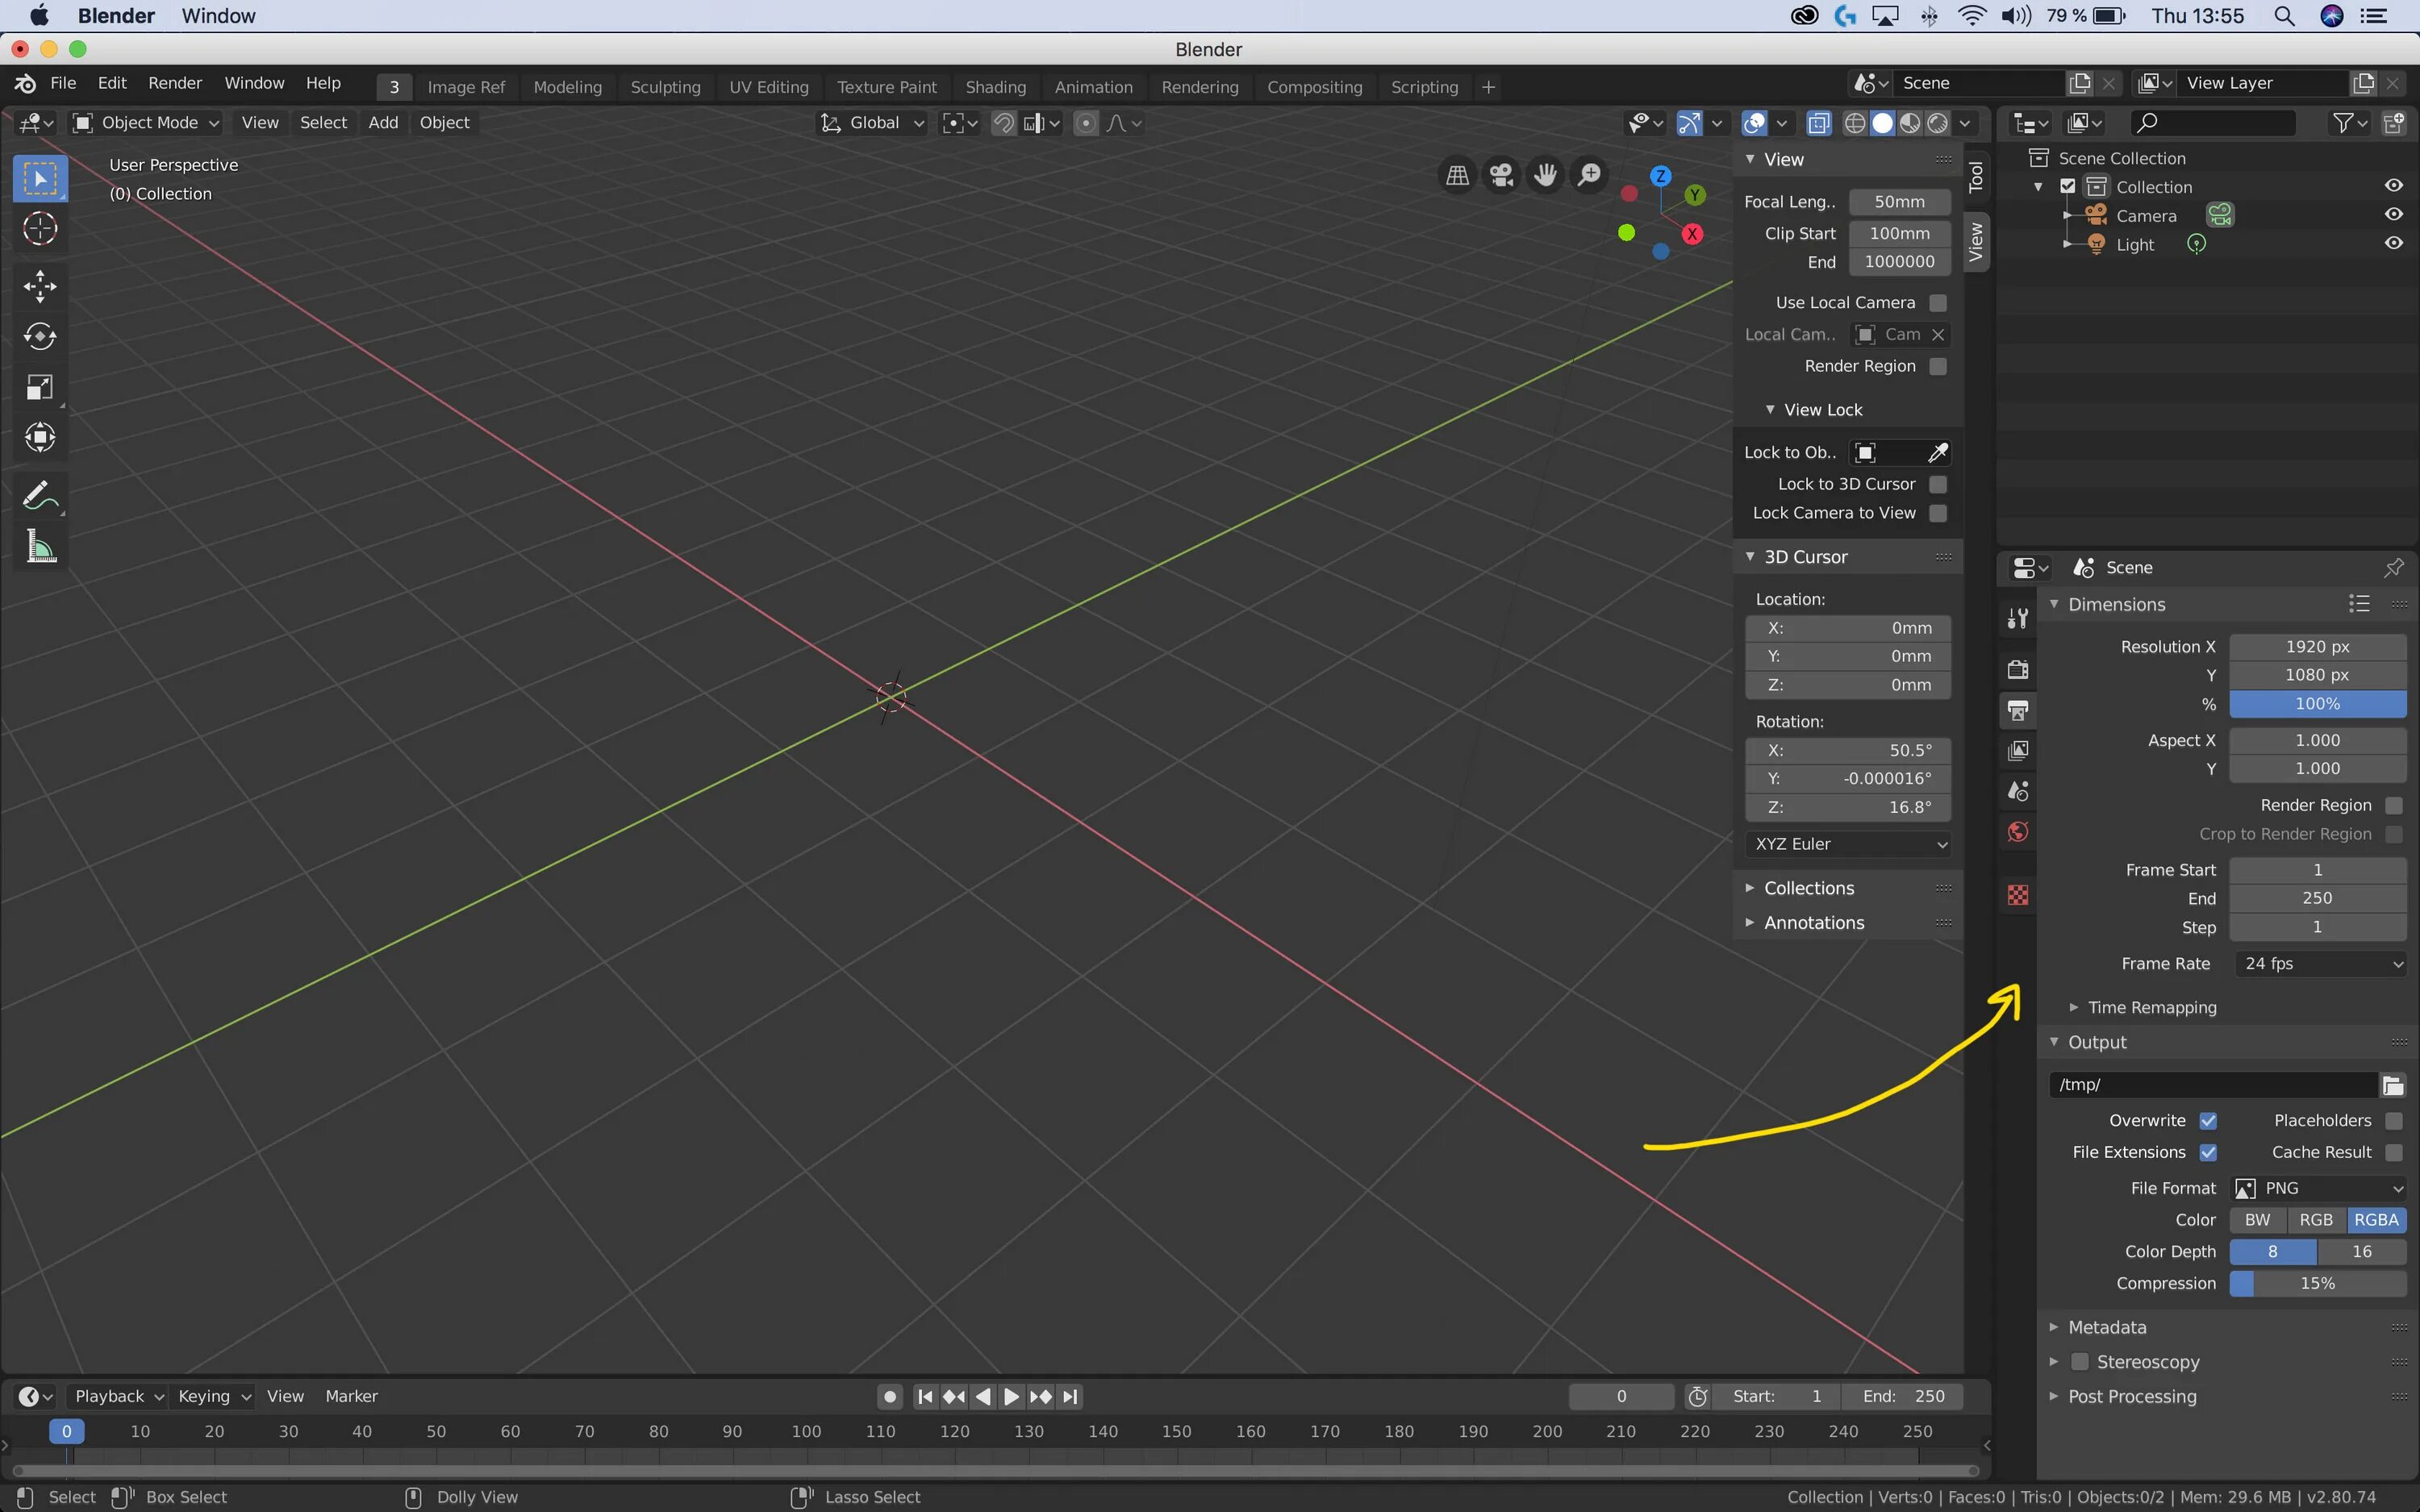The height and width of the screenshot is (1512, 2420).
Task: Expand the Collections panel
Action: (1808, 888)
